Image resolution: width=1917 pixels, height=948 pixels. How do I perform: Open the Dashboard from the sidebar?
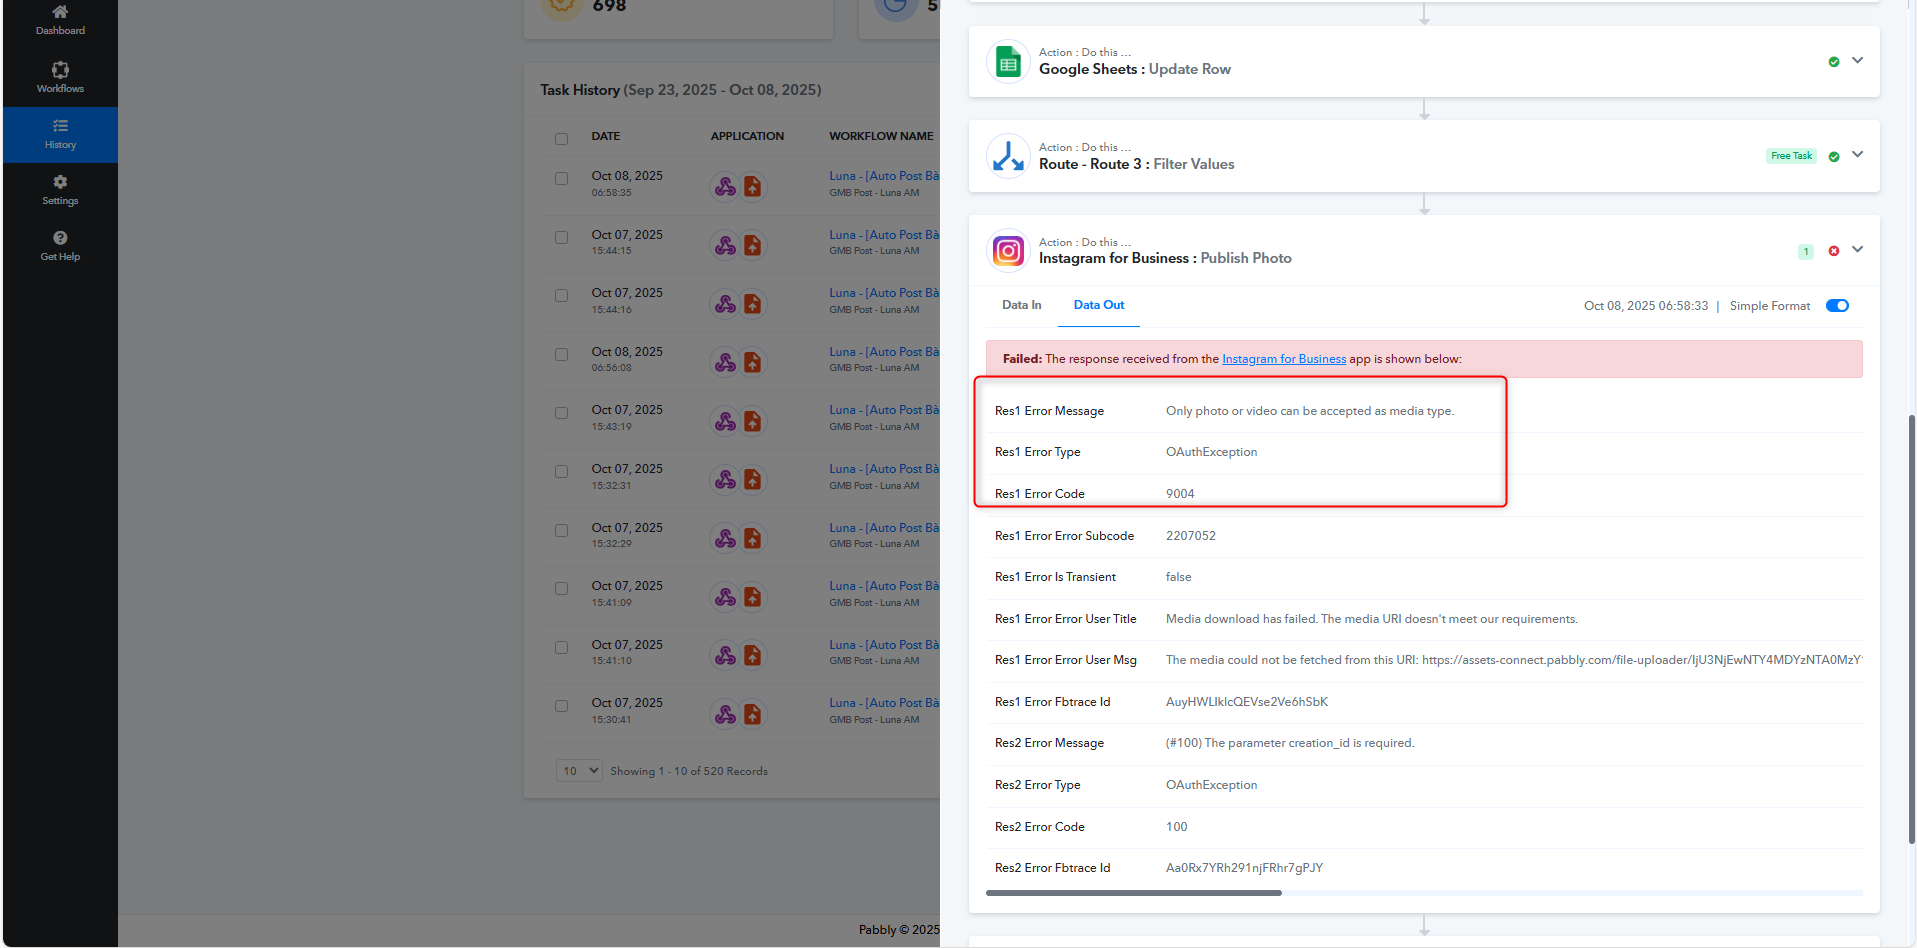point(60,19)
